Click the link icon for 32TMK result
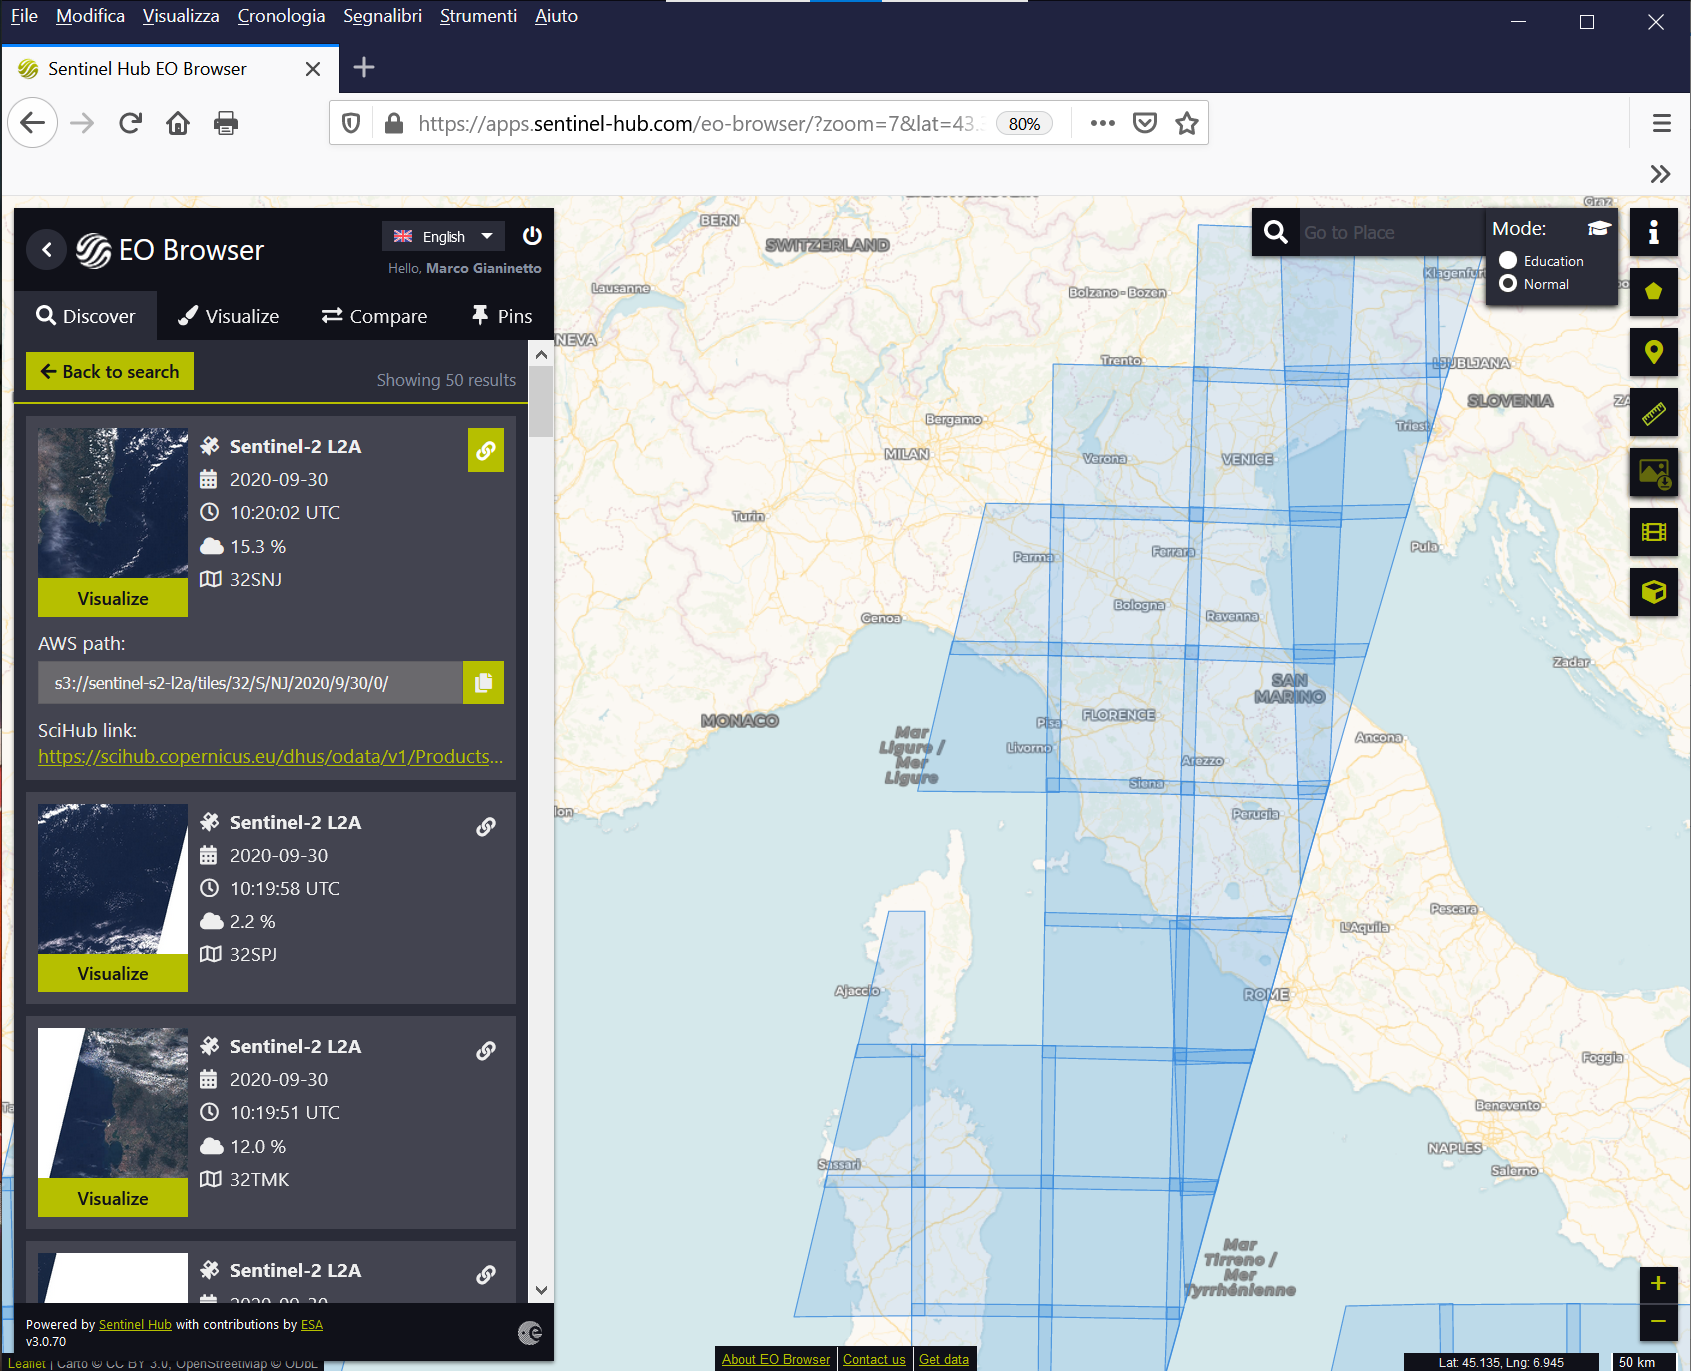Viewport: 1691px width, 1371px height. 486,1051
